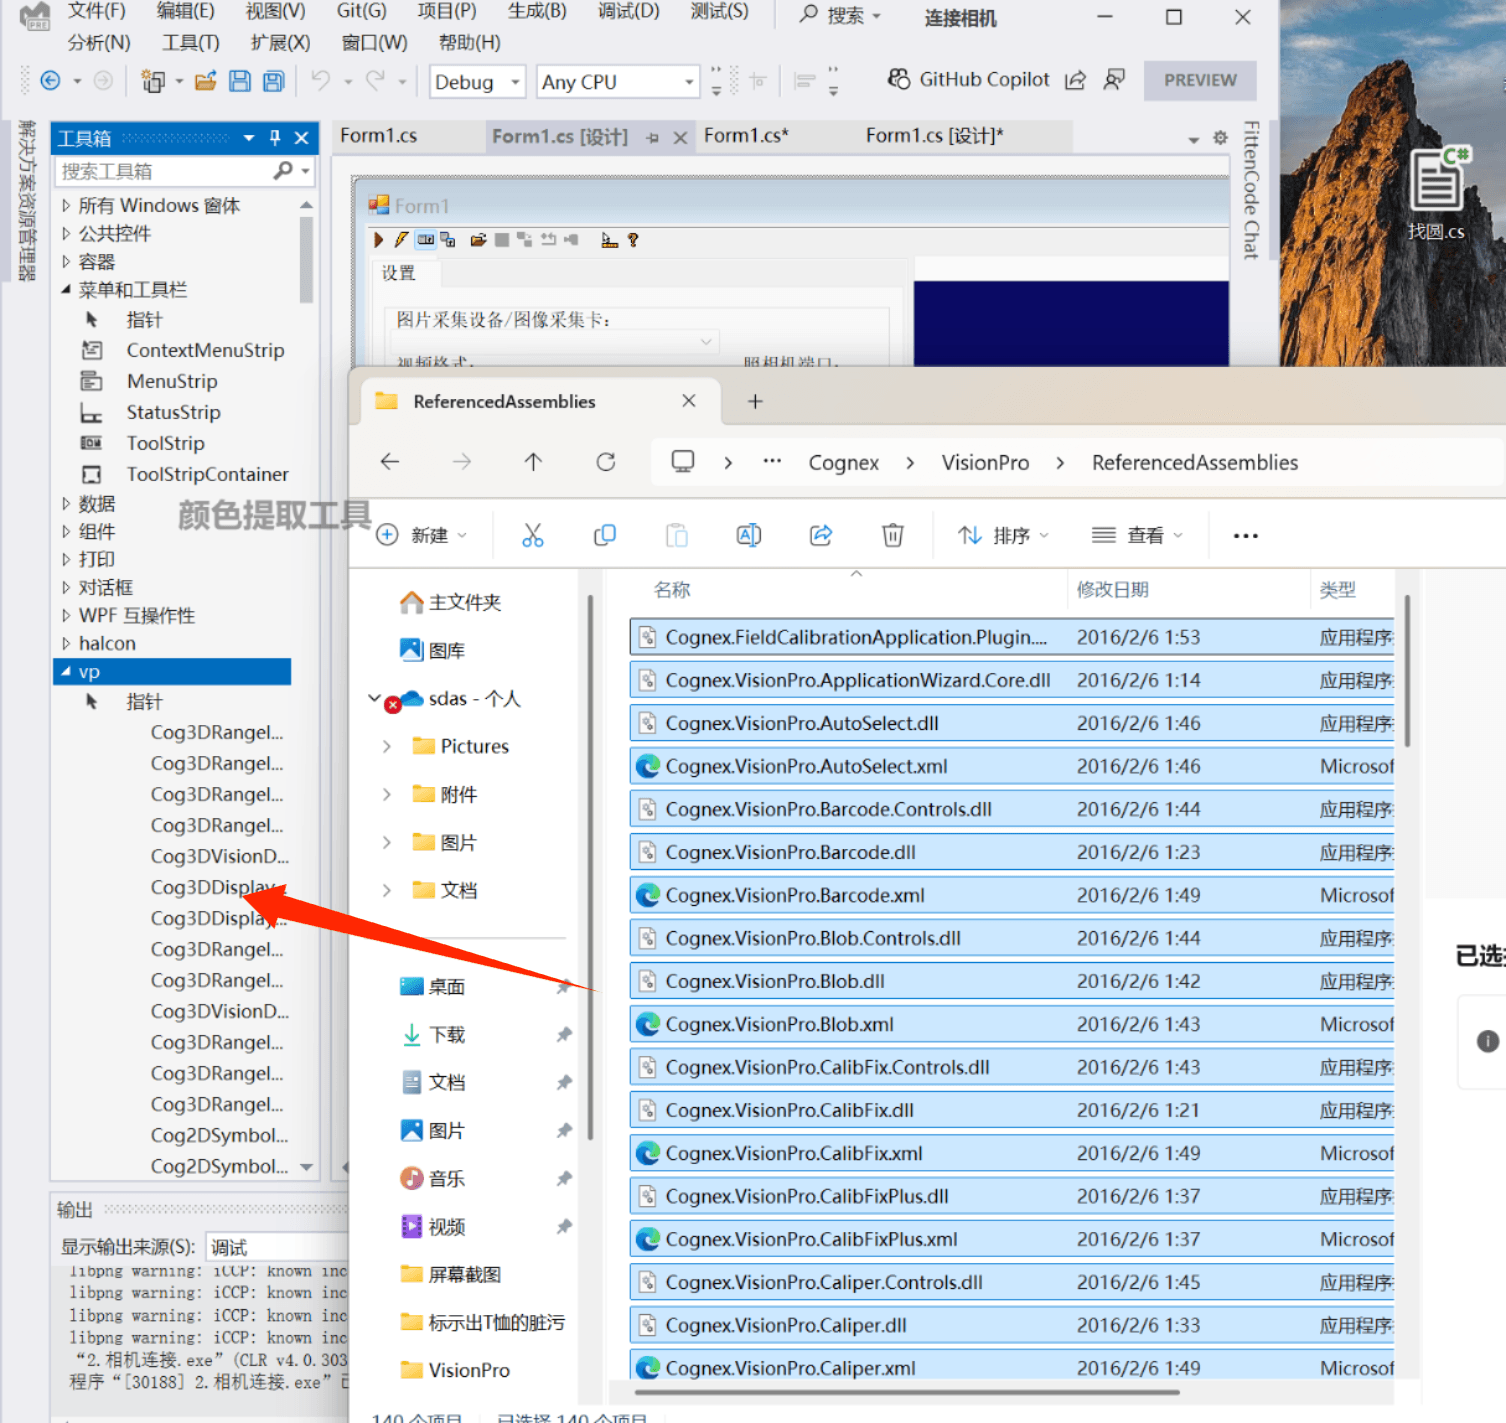Open the 调试(D) menu

(629, 11)
